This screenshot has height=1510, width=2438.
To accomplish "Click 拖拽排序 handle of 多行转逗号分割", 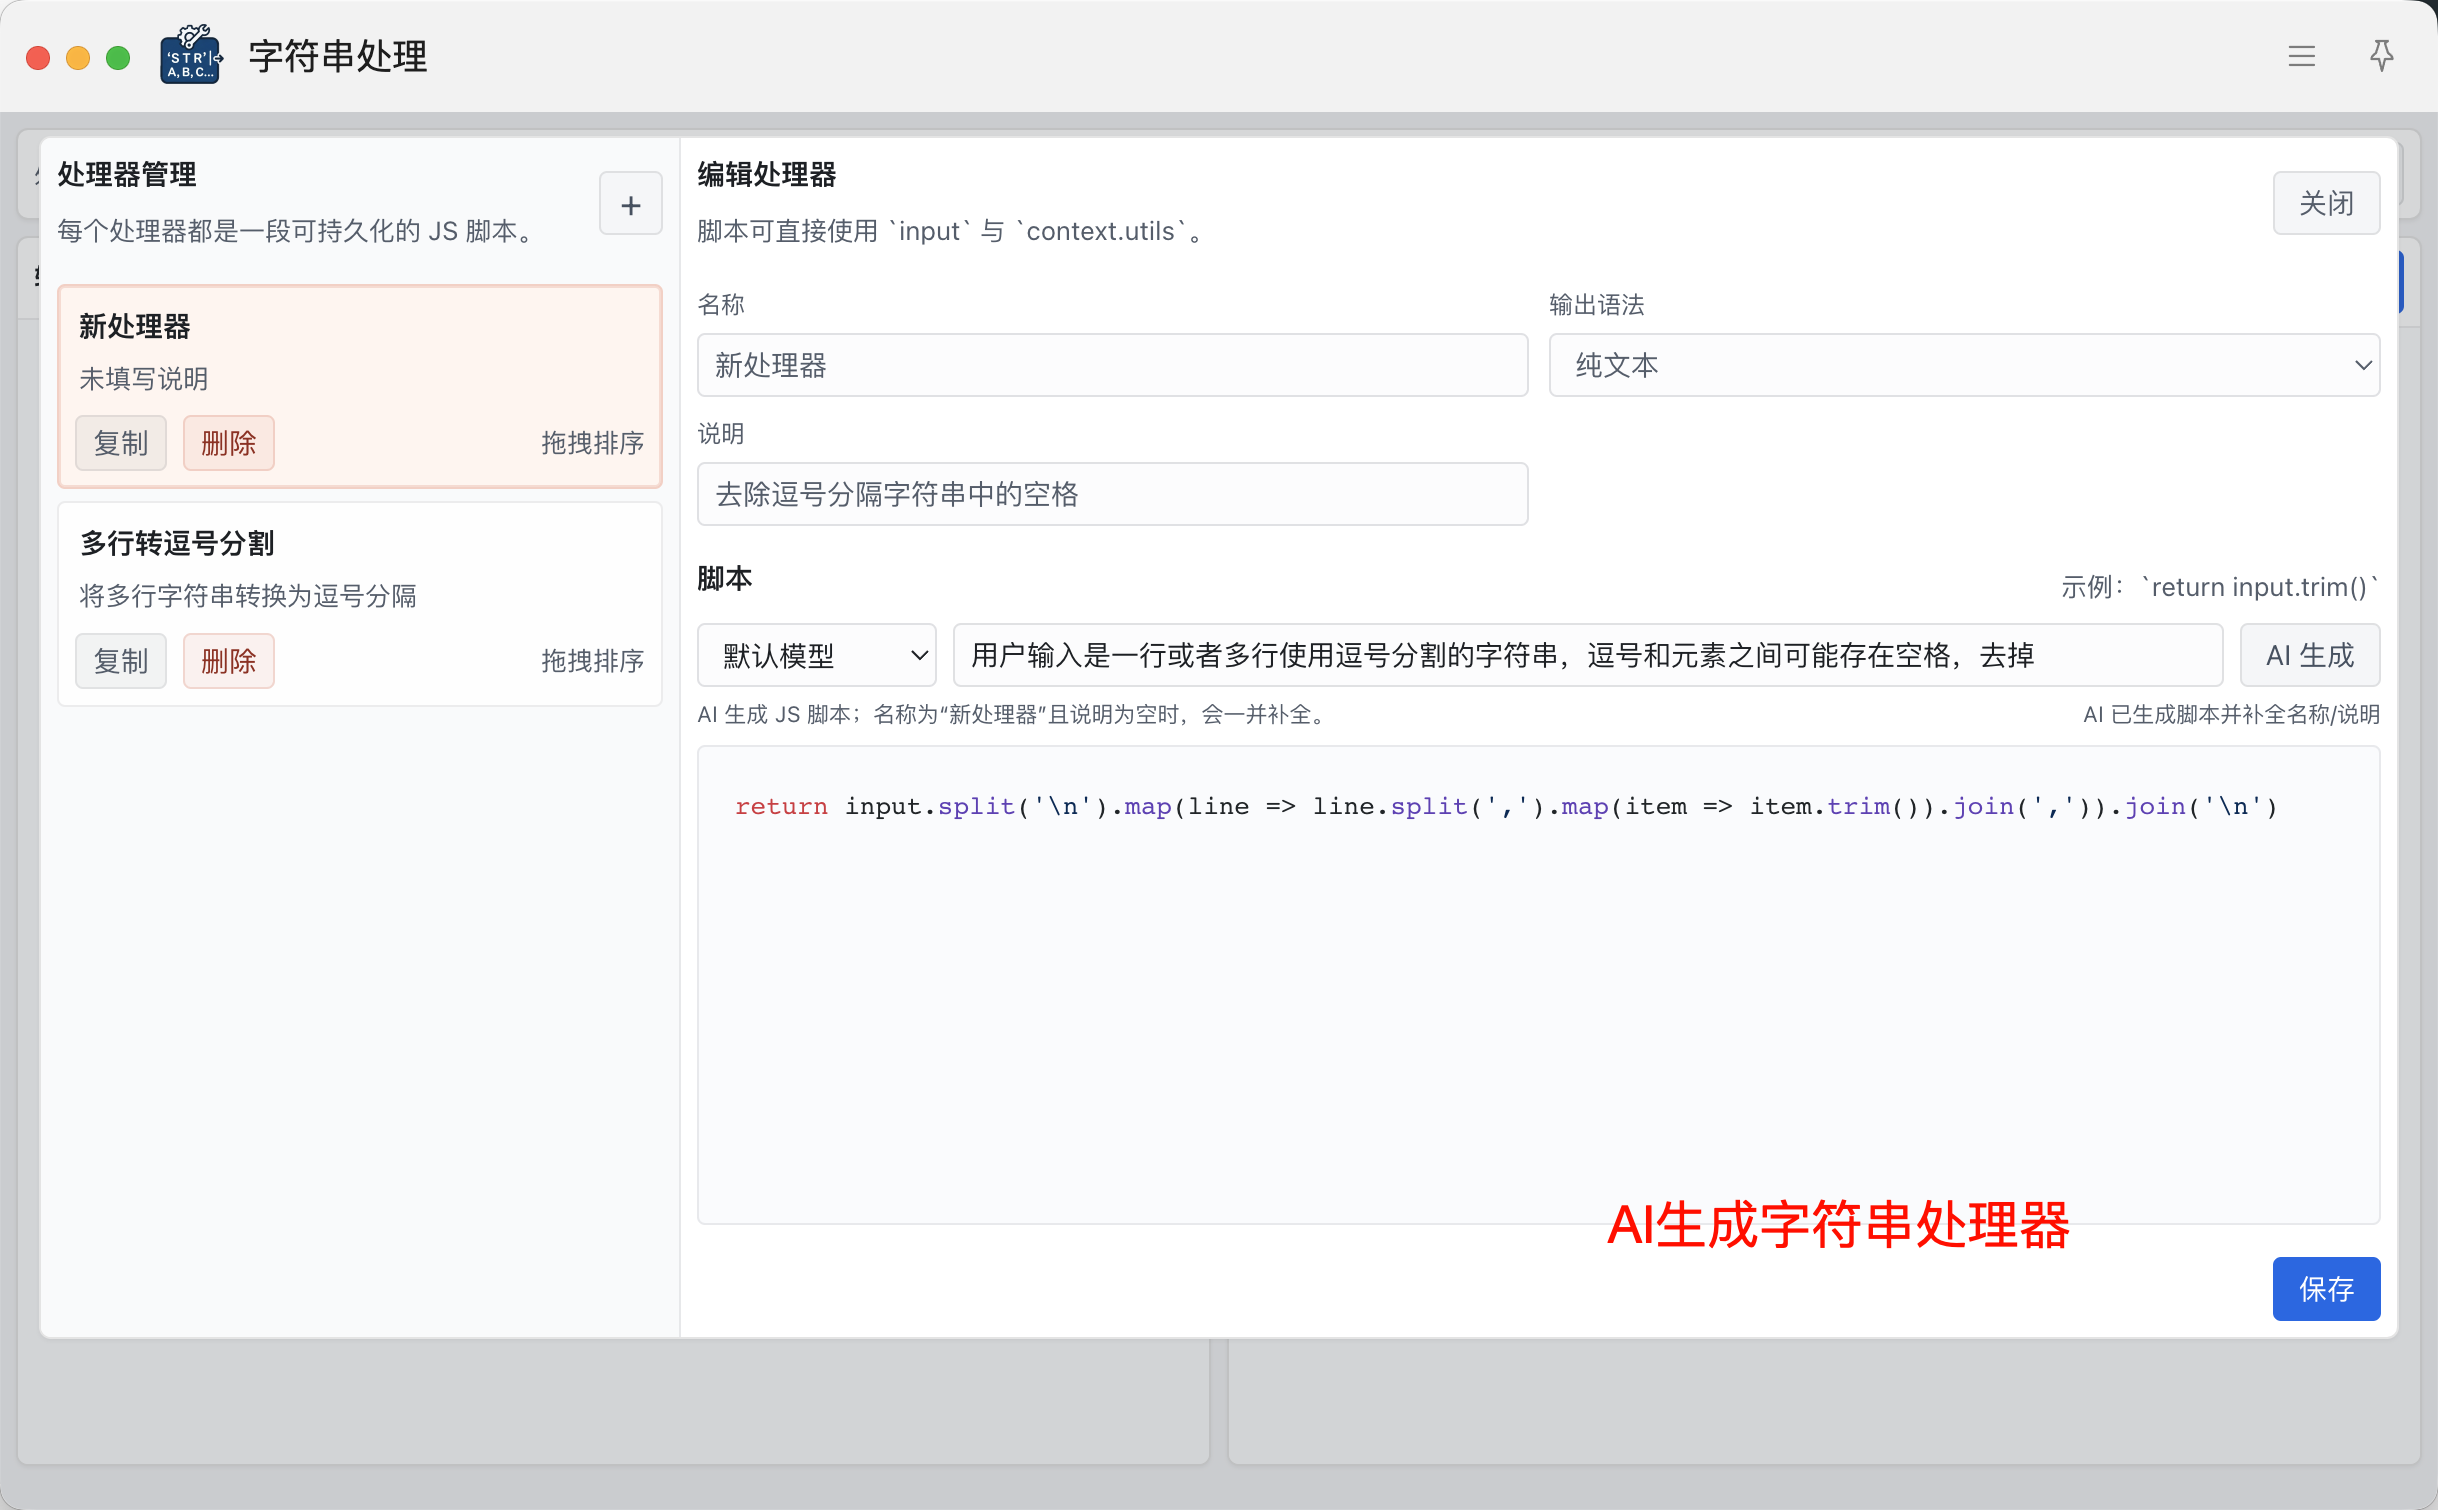I will pyautogui.click(x=592, y=661).
